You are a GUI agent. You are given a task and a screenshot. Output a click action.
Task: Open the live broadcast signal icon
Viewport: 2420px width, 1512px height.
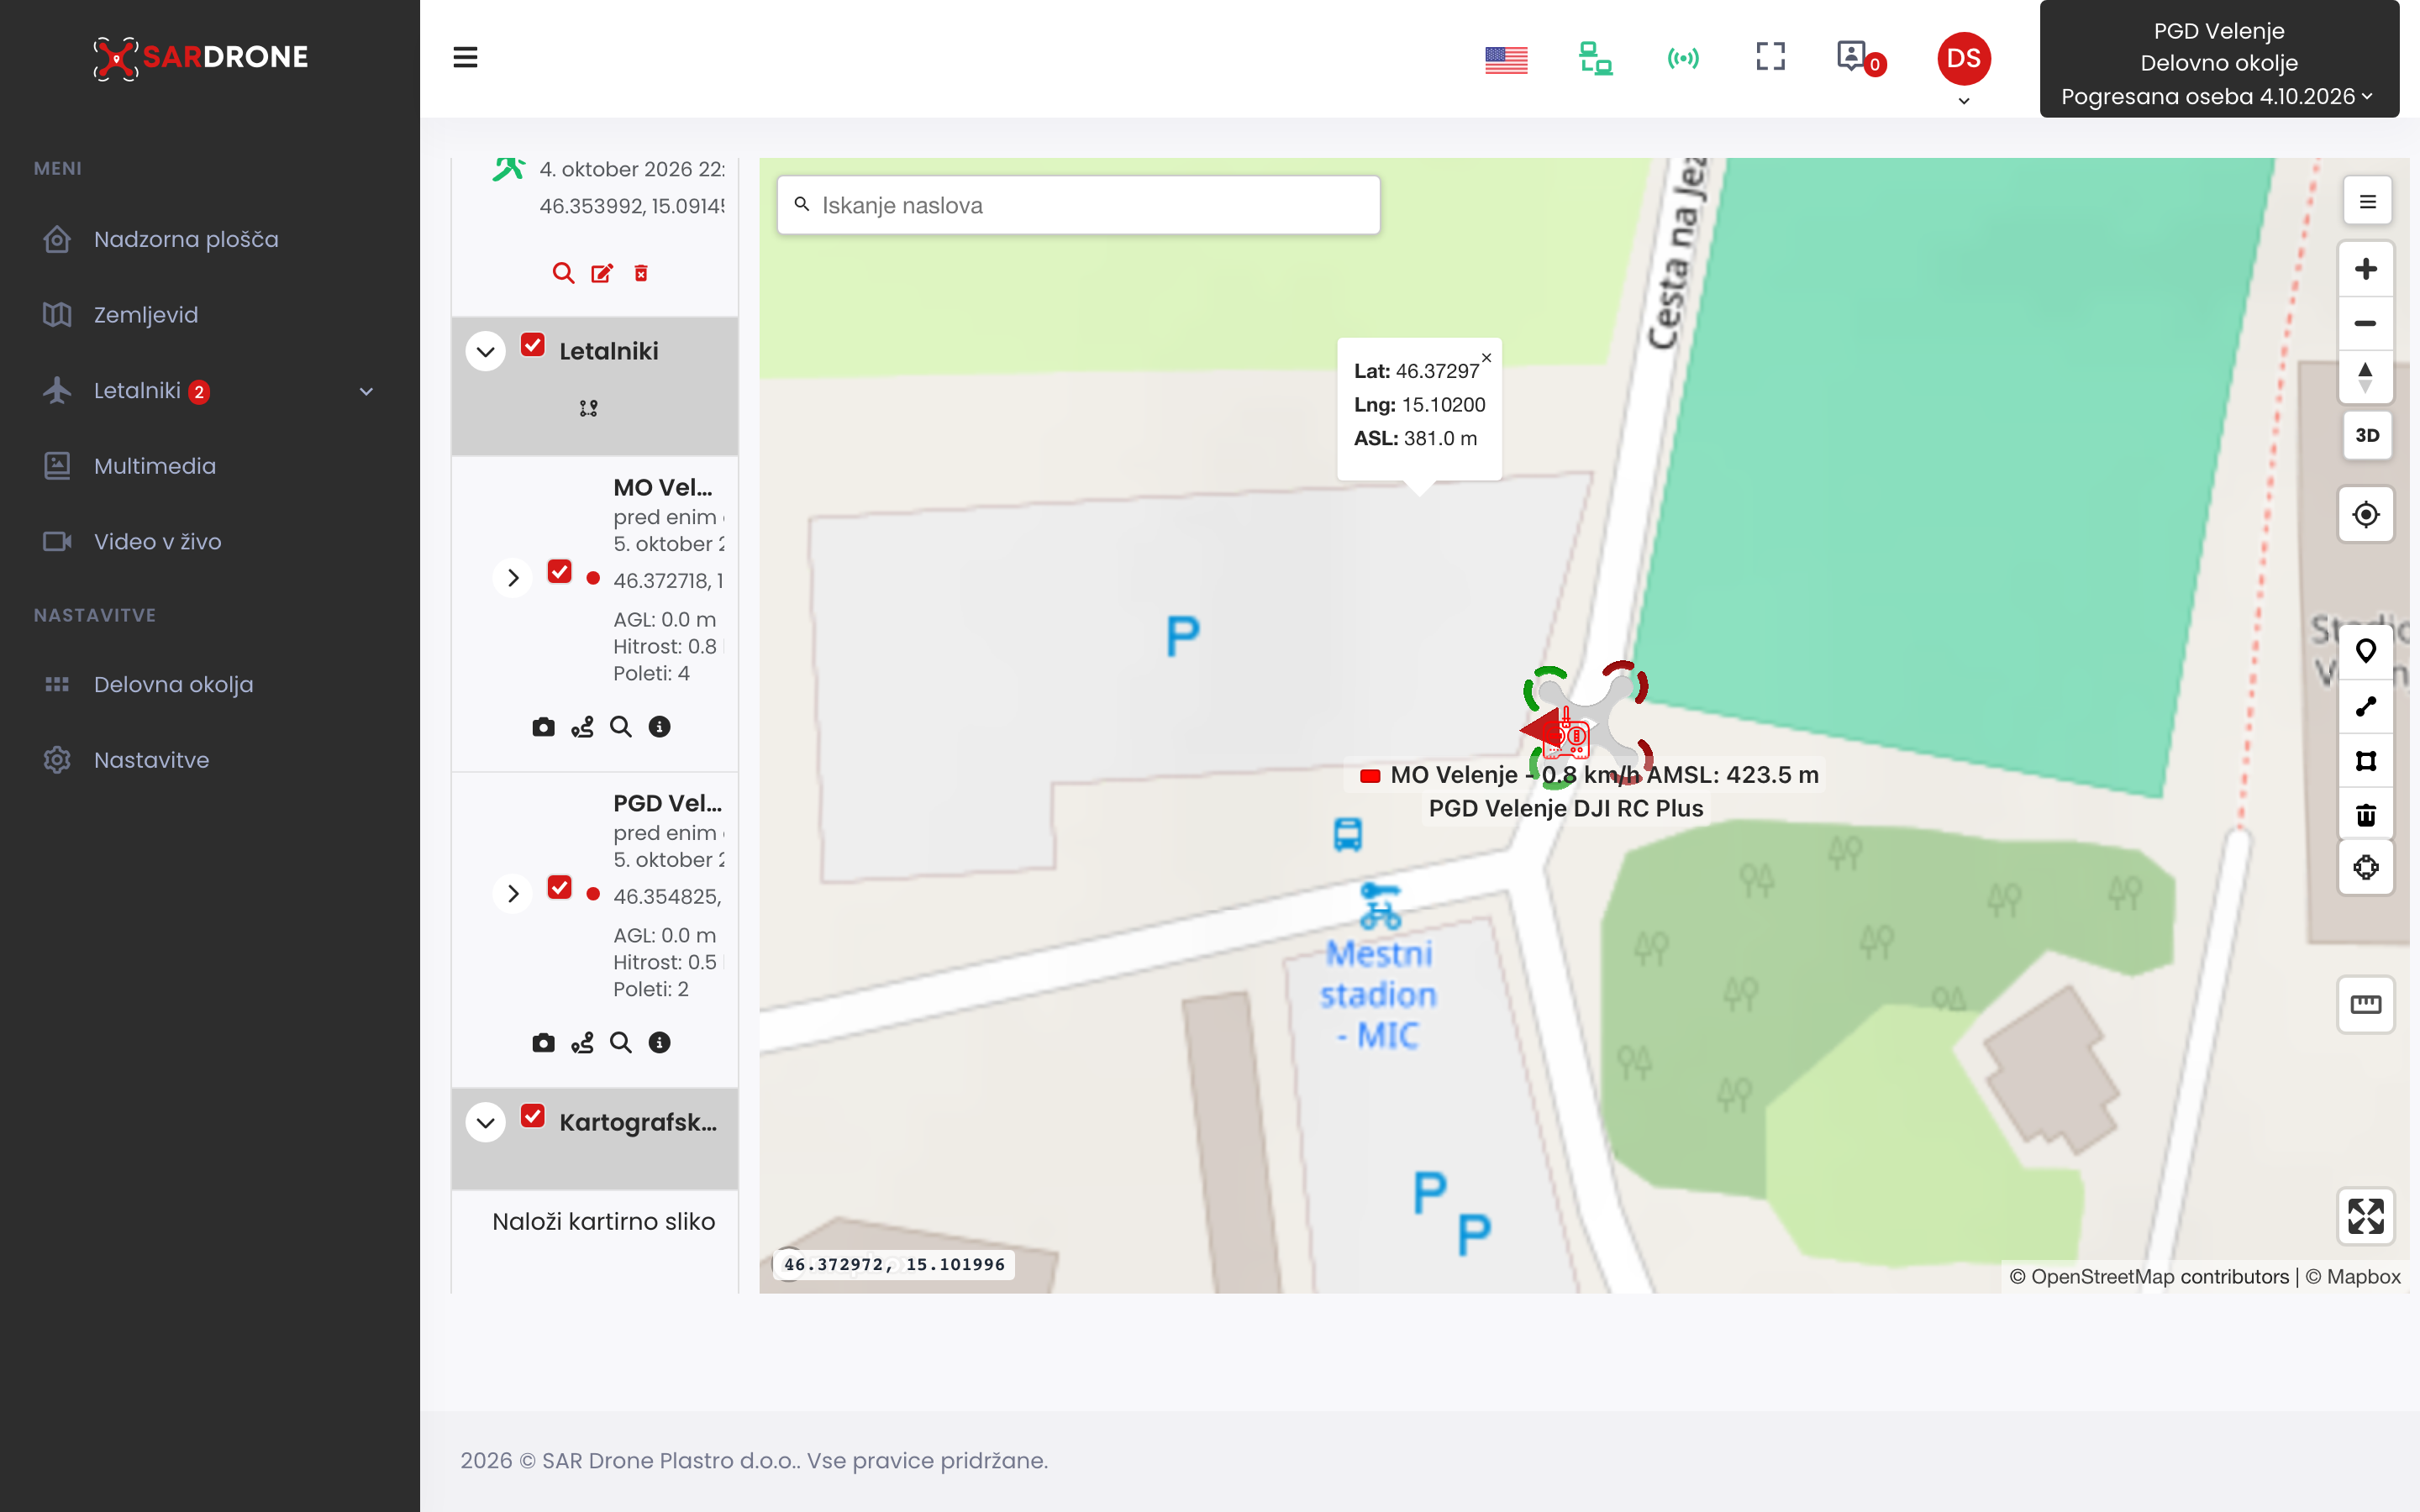pyautogui.click(x=1683, y=58)
